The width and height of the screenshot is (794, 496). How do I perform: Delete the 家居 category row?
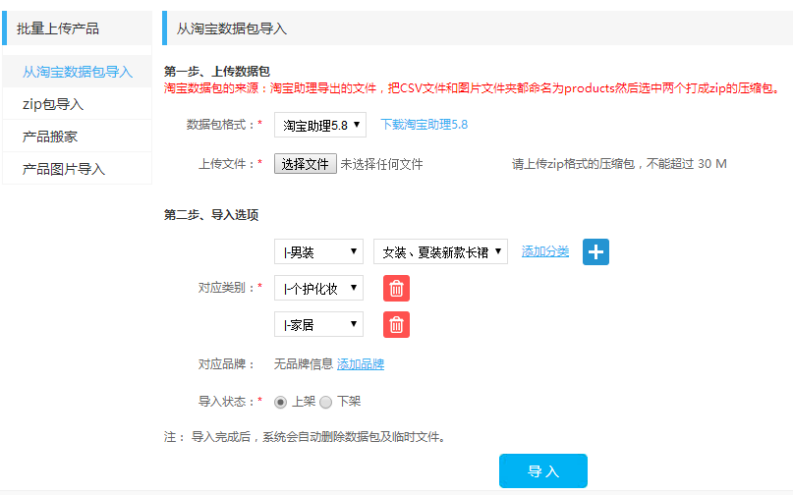[397, 325]
